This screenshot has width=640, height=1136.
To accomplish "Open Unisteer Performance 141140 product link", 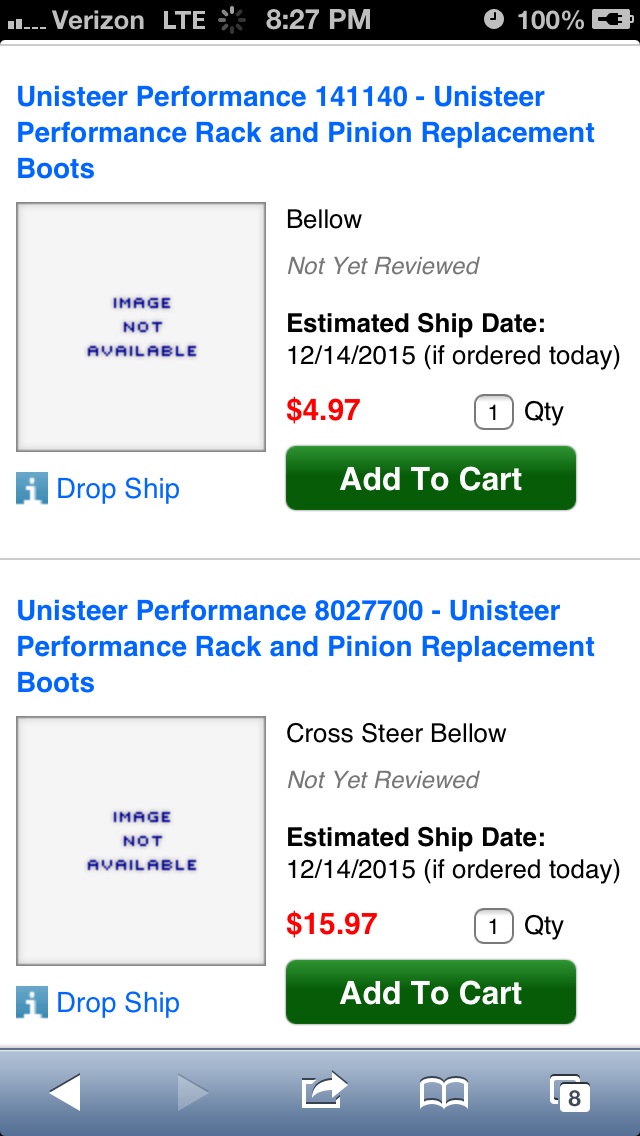I will (306, 133).
